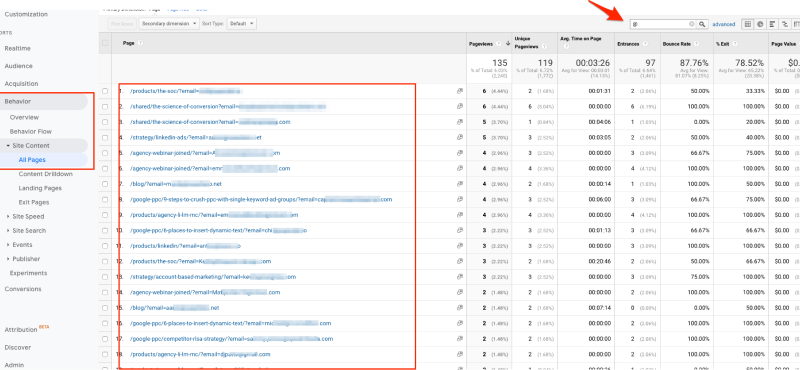This screenshot has width=800, height=370.
Task: Open row 1 page in new window icon
Action: coord(460,91)
